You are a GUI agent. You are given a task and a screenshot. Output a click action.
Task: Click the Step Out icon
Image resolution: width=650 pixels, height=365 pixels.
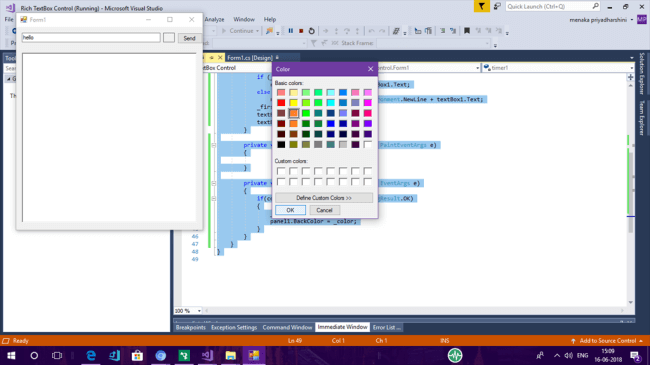click(357, 31)
